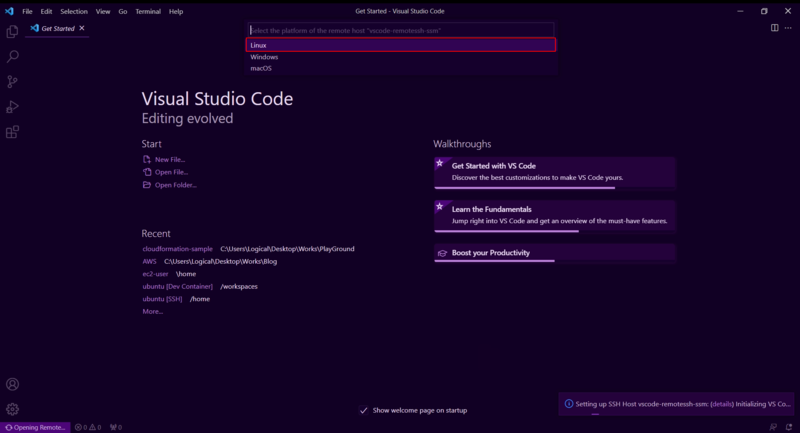Open the Extensions view

[12, 132]
